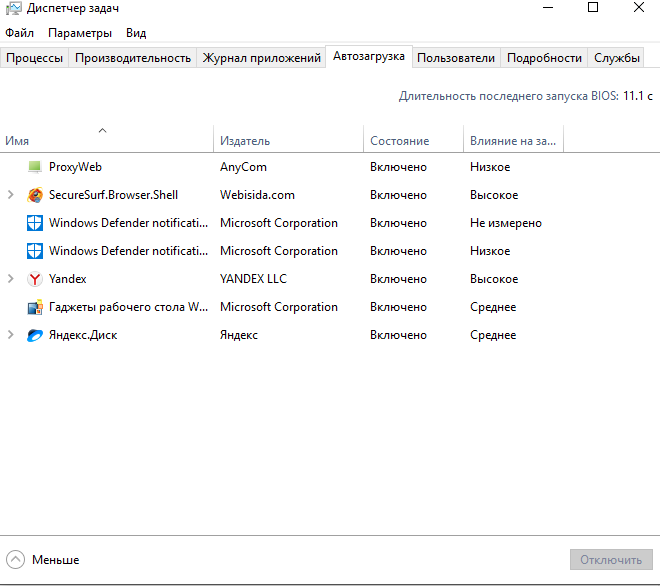Image resolution: width=660 pixels, height=586 pixels.
Task: Click the Низкое impact in ProxyWeb row
Action: [x=490, y=167]
